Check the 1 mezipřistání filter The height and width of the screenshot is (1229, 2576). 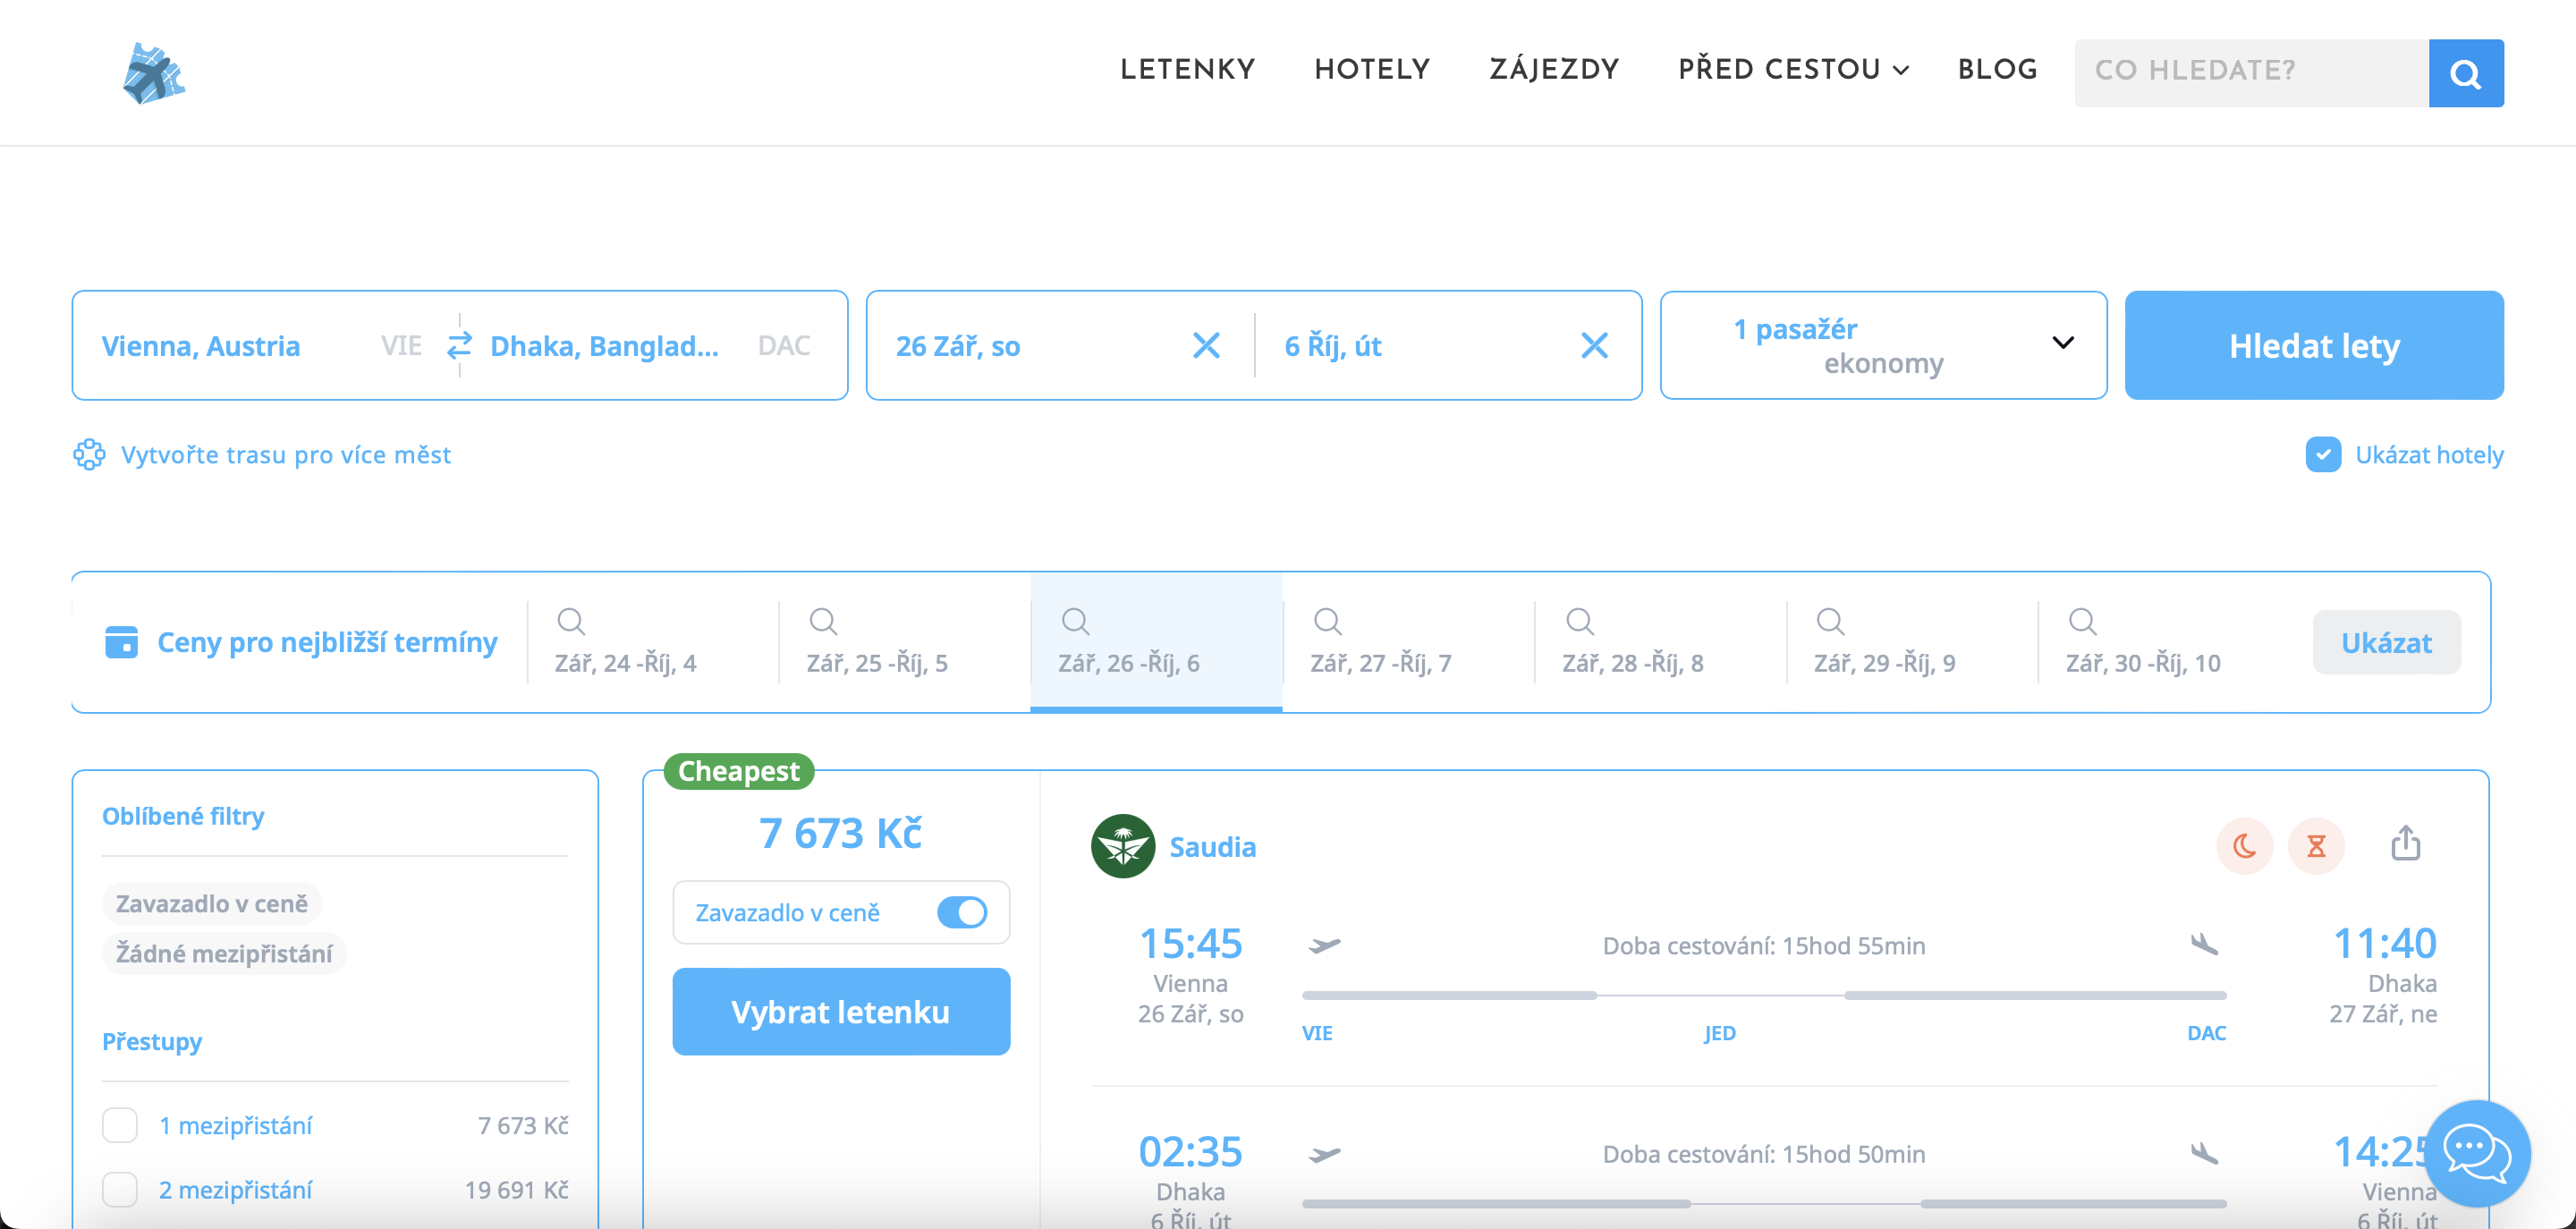tap(120, 1125)
